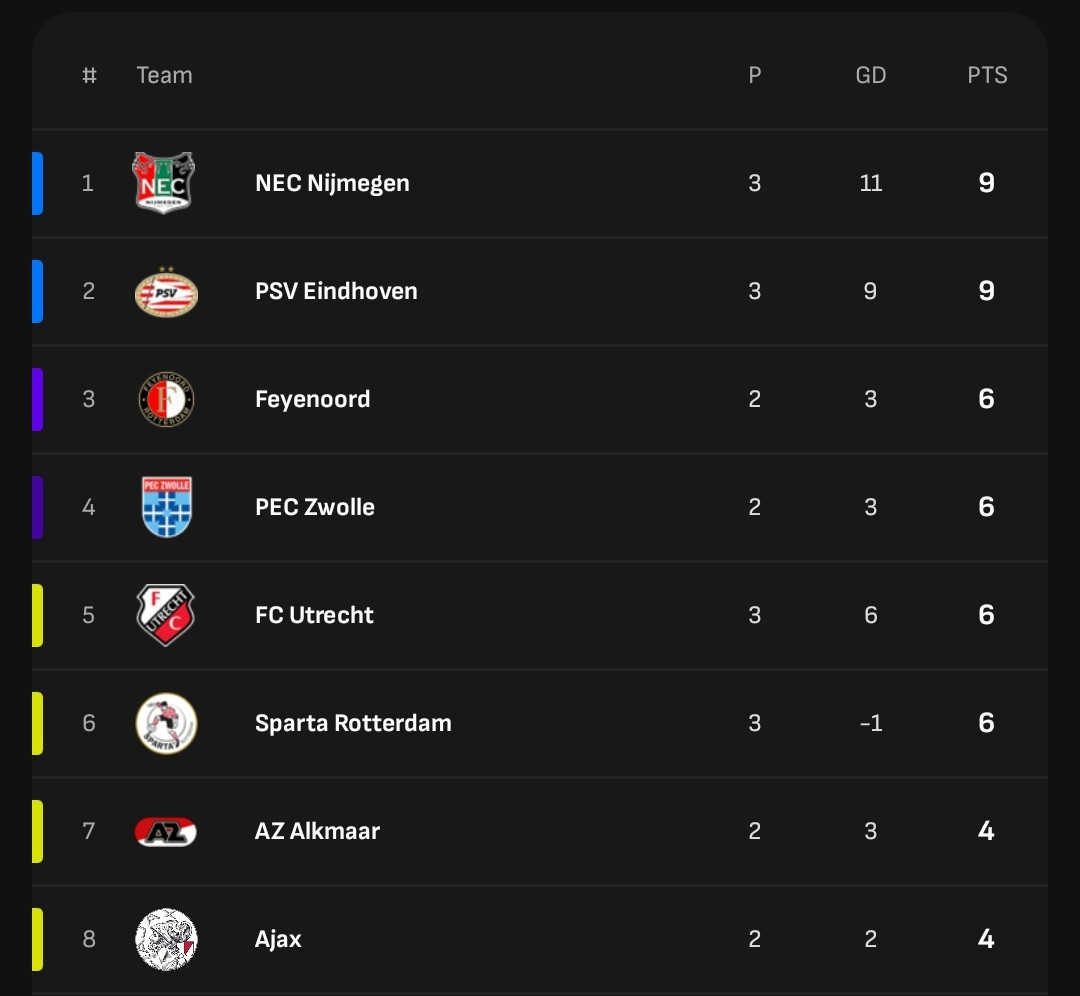This screenshot has width=1080, height=996.
Task: Click the AZ Alkmaar logo
Action: 166,831
